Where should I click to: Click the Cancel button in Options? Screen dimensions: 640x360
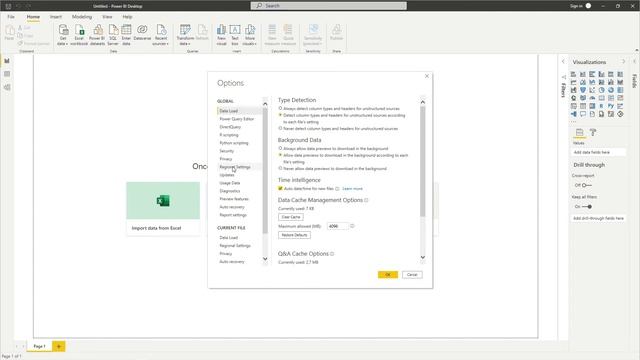(x=412, y=275)
